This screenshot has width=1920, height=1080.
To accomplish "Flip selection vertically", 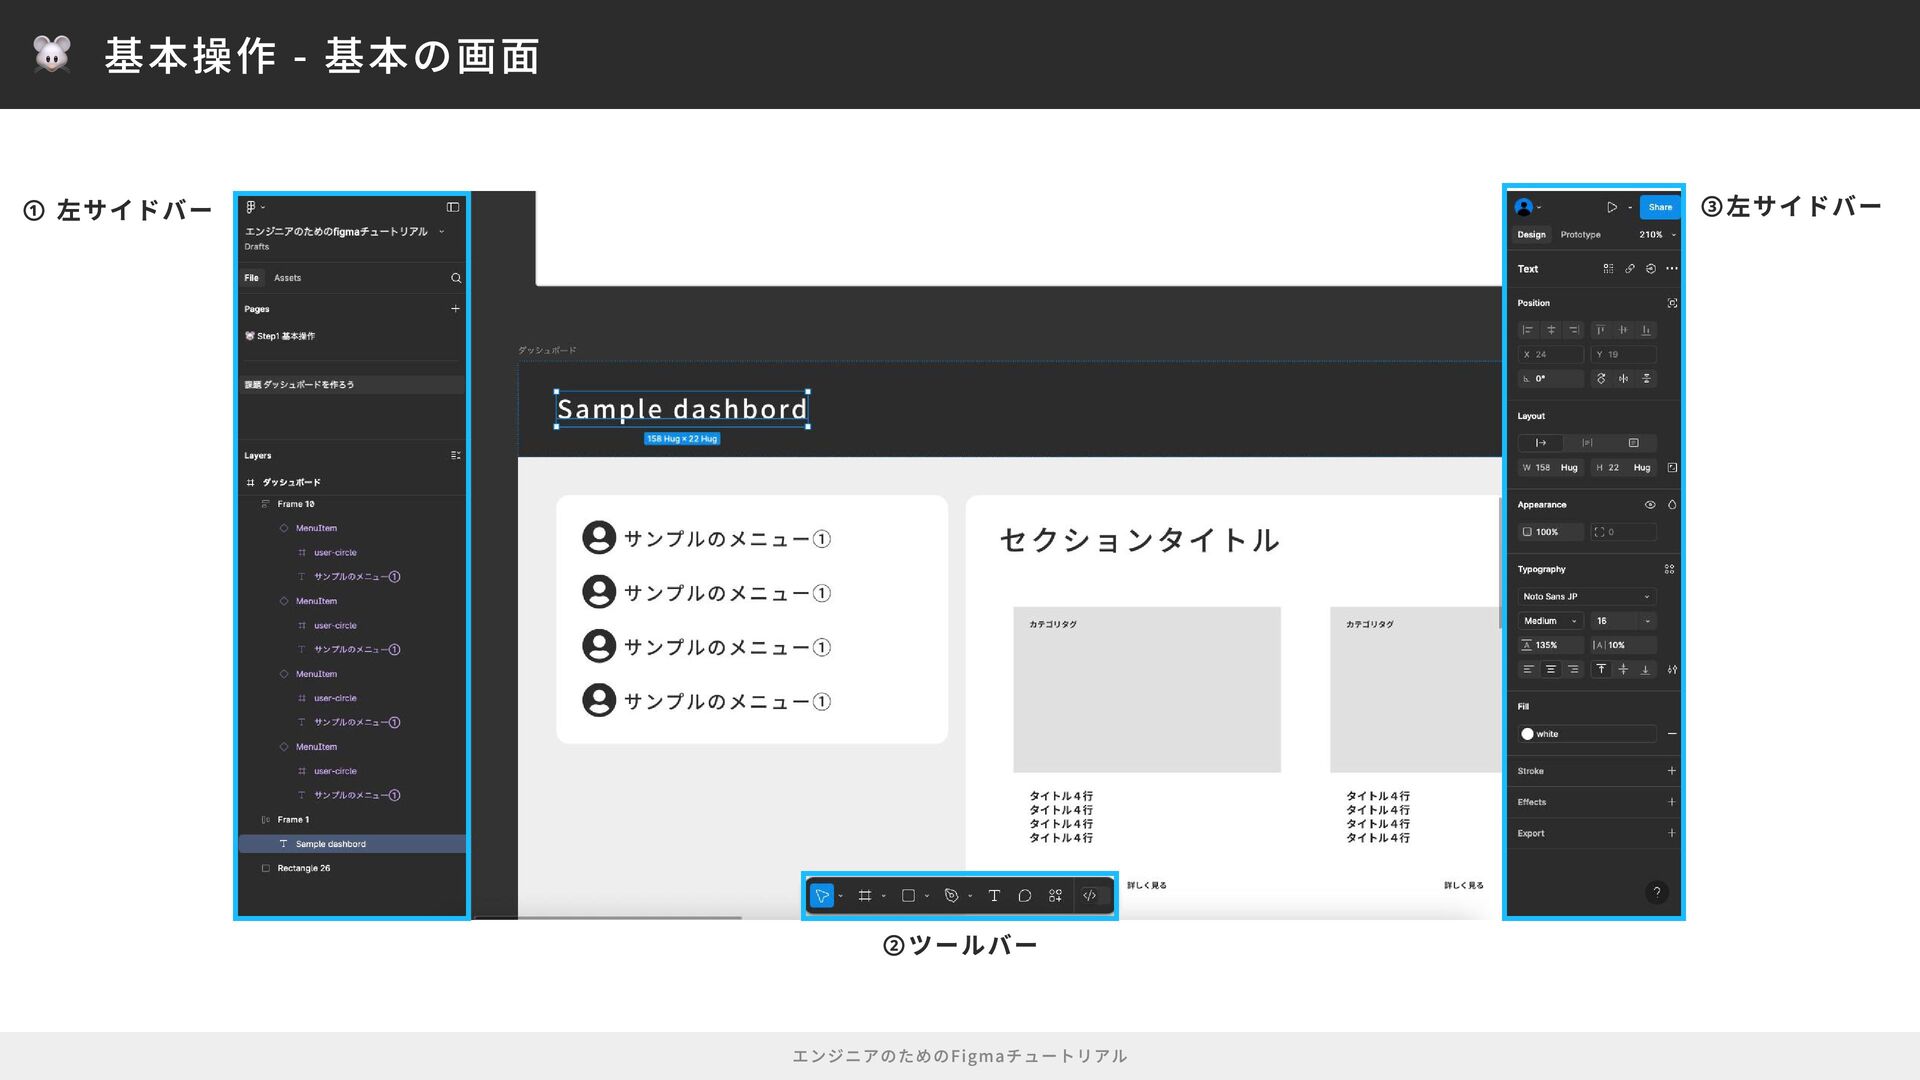I will [1646, 379].
